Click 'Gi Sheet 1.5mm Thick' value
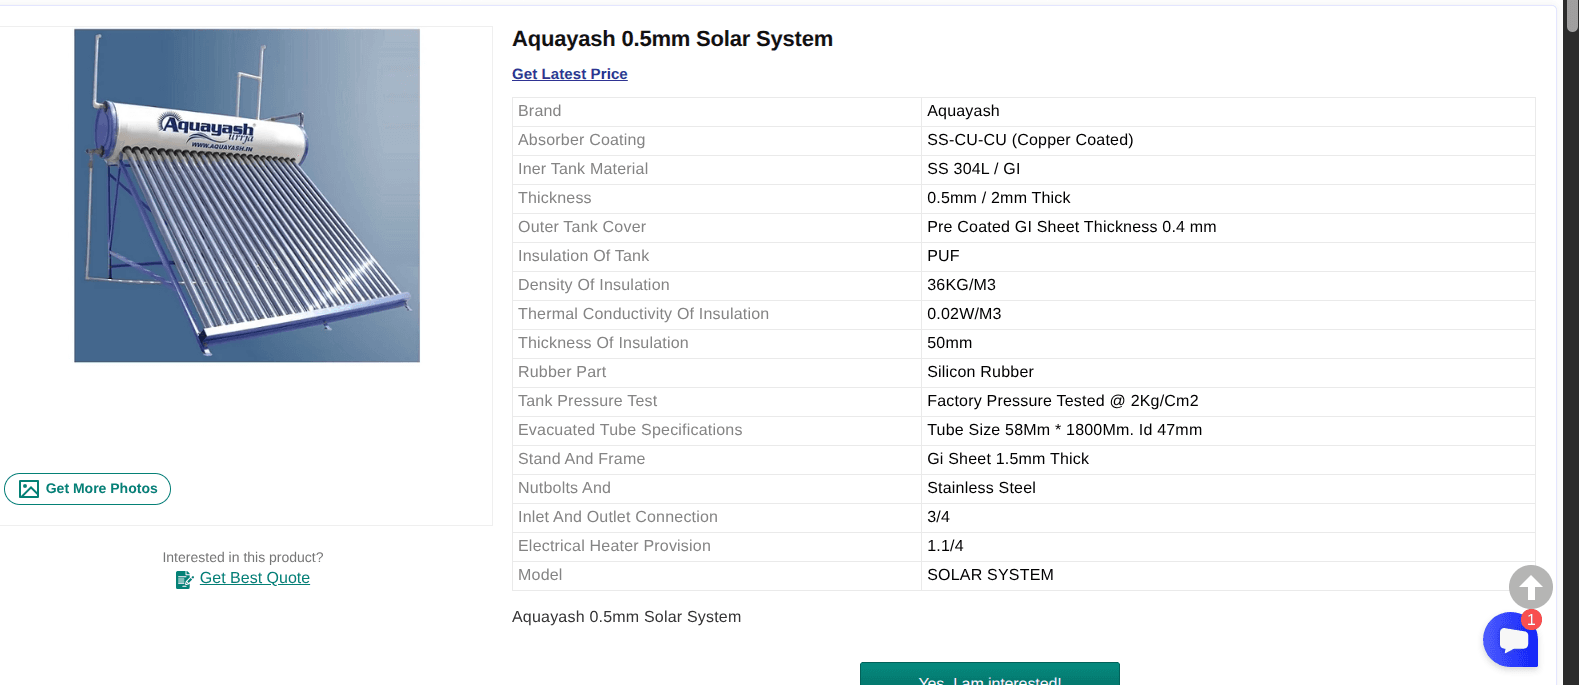 point(1008,459)
